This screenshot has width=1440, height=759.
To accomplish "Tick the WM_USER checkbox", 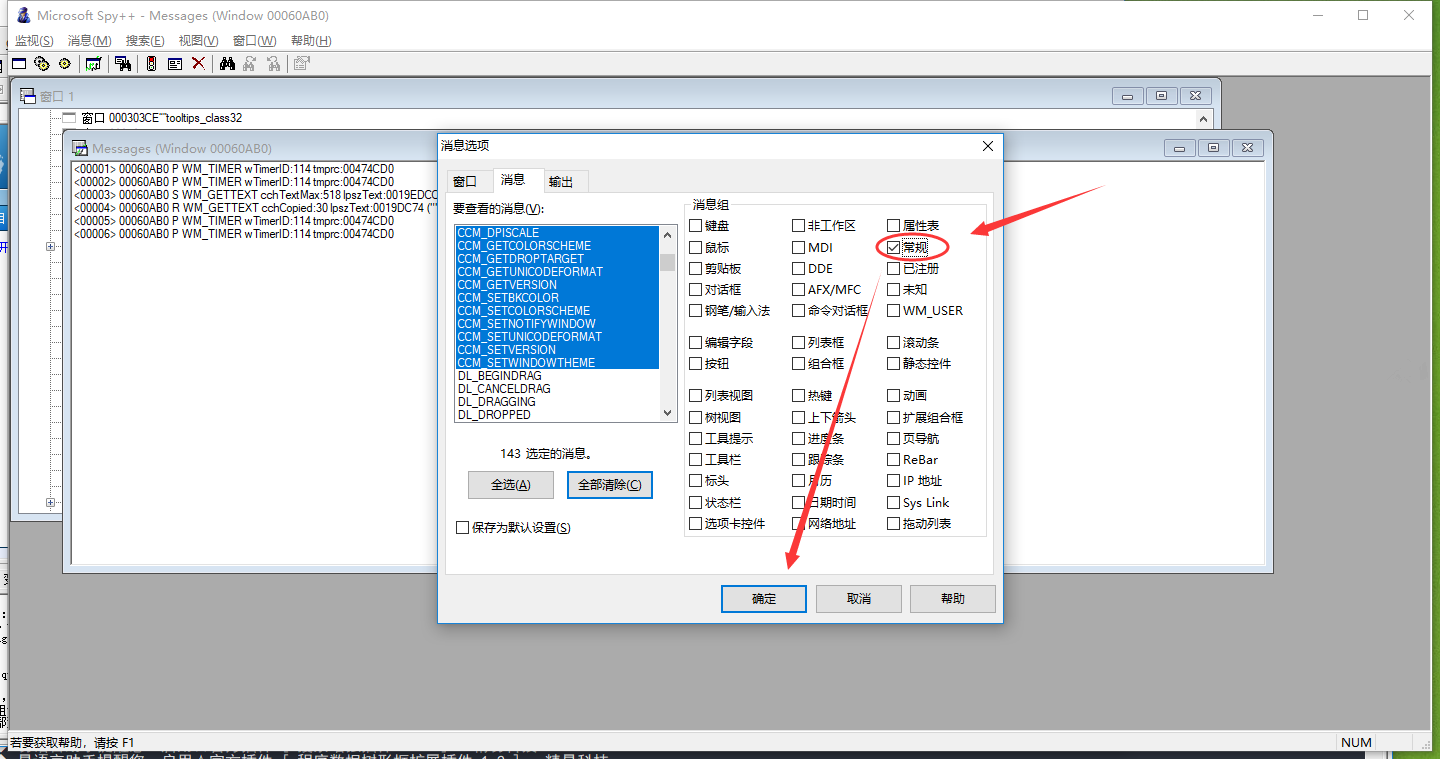I will point(894,311).
